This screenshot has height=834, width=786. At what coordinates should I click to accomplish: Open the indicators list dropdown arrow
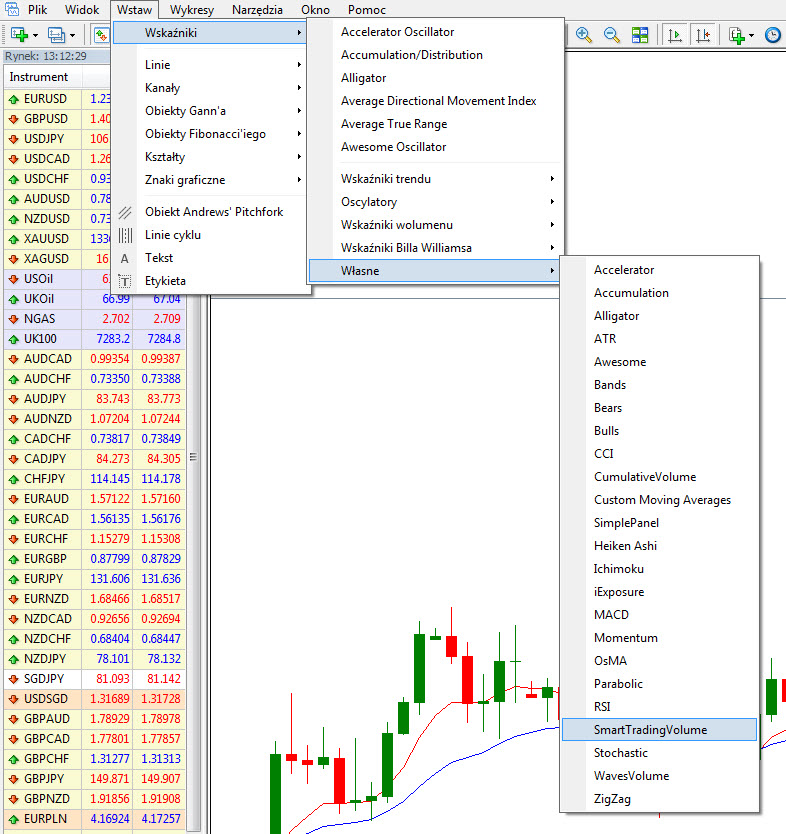coord(751,36)
